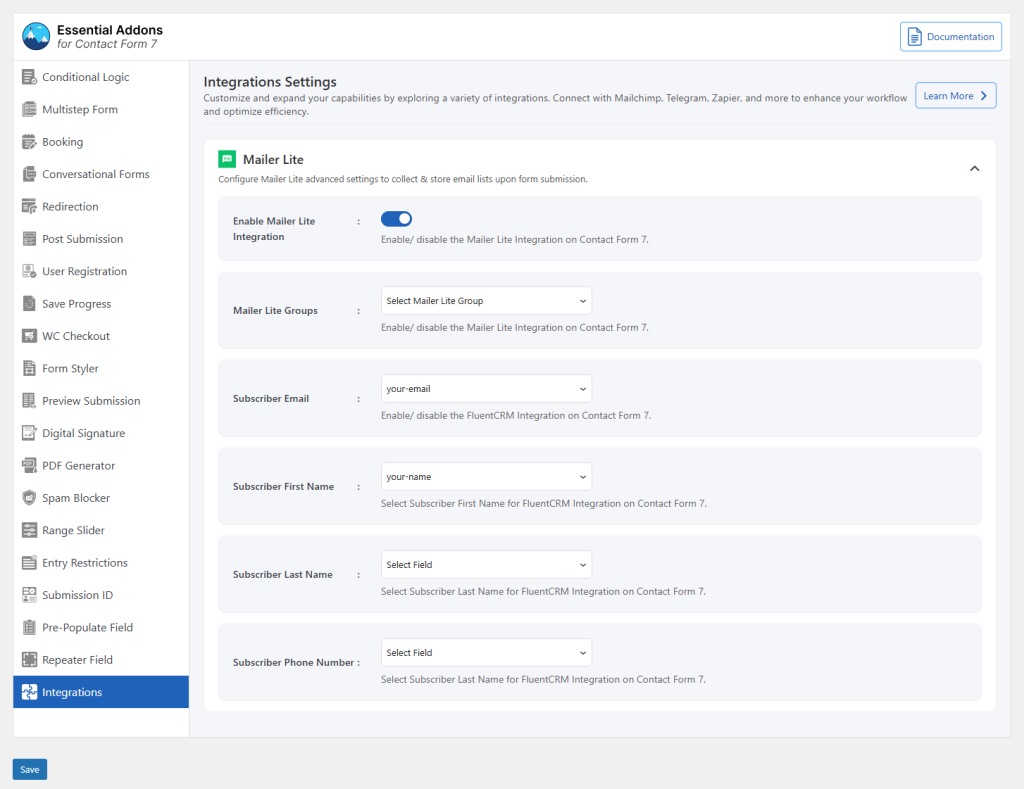Click the Subscriber First Name label
The width and height of the screenshot is (1024, 789).
point(283,487)
